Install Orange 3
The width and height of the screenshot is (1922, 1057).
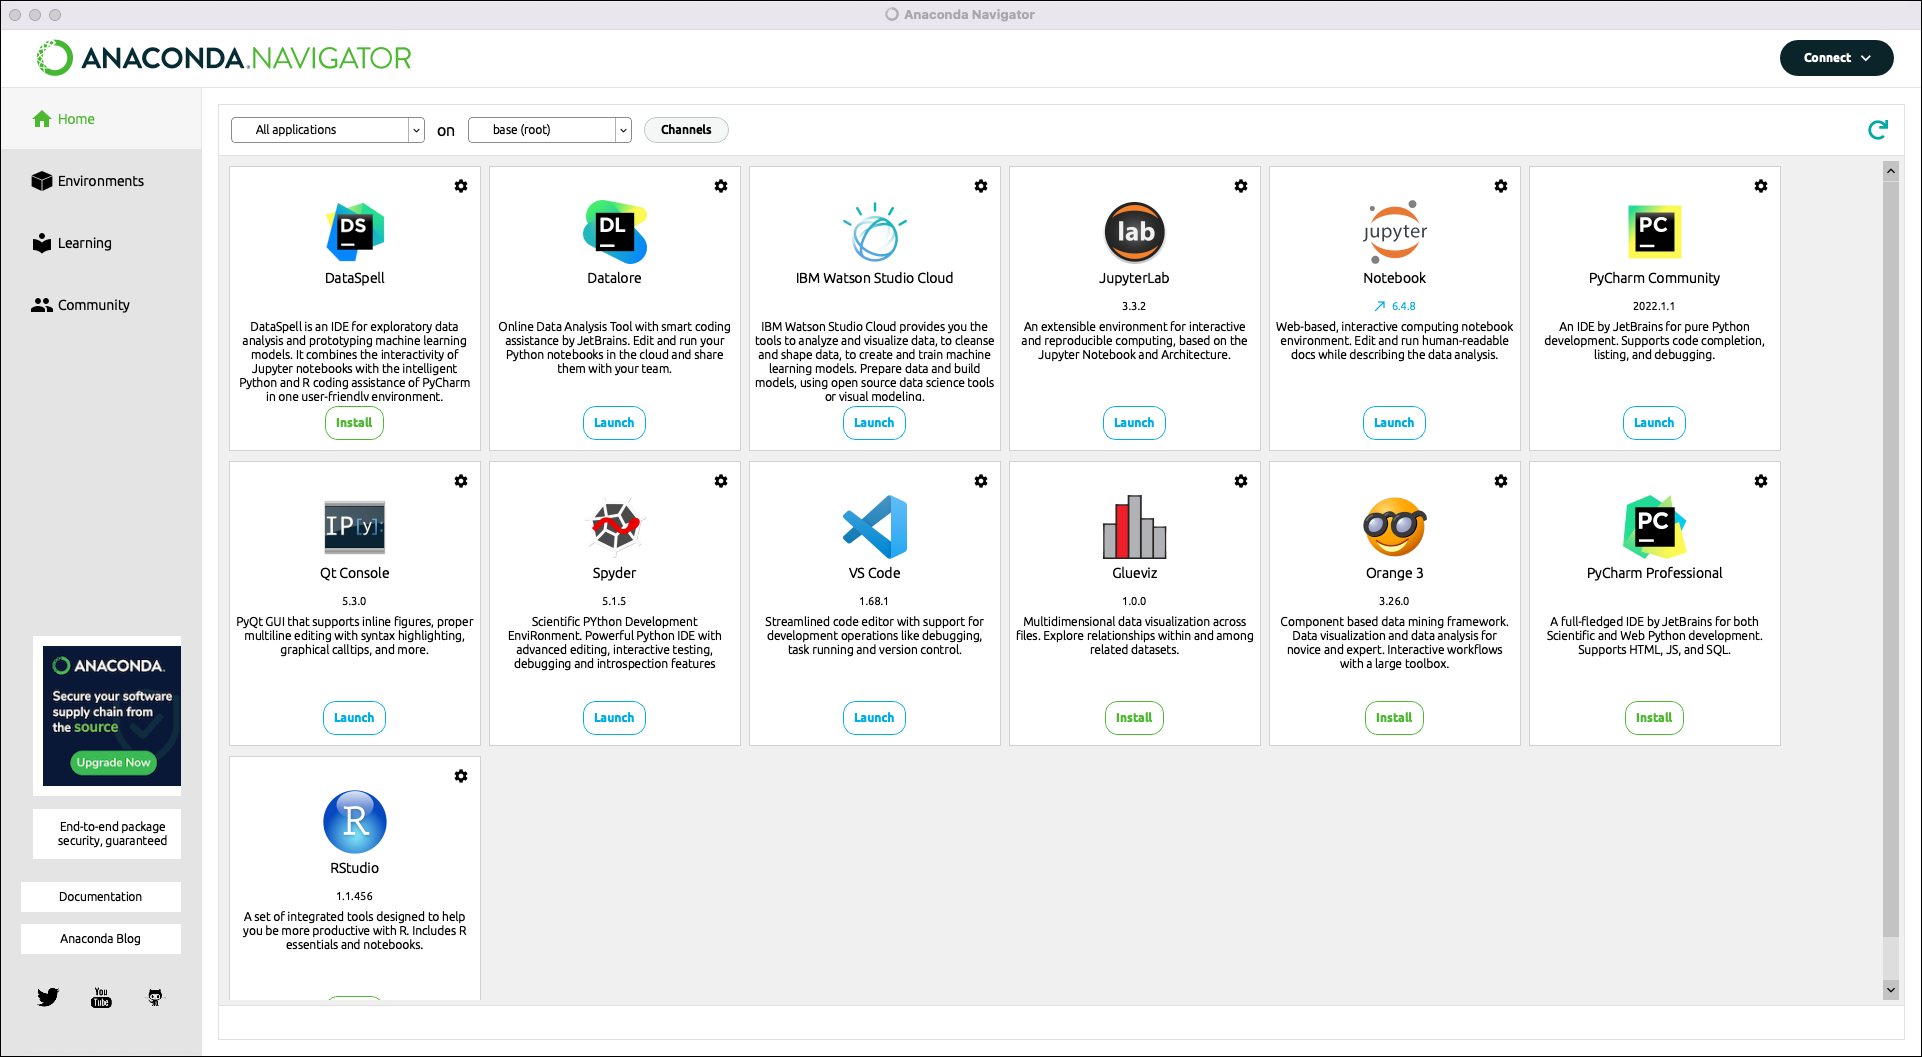pos(1394,718)
